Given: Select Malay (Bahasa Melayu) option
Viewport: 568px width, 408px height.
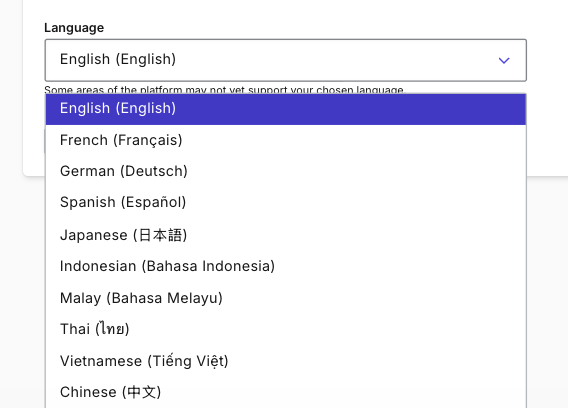Looking at the screenshot, I should [285, 298].
